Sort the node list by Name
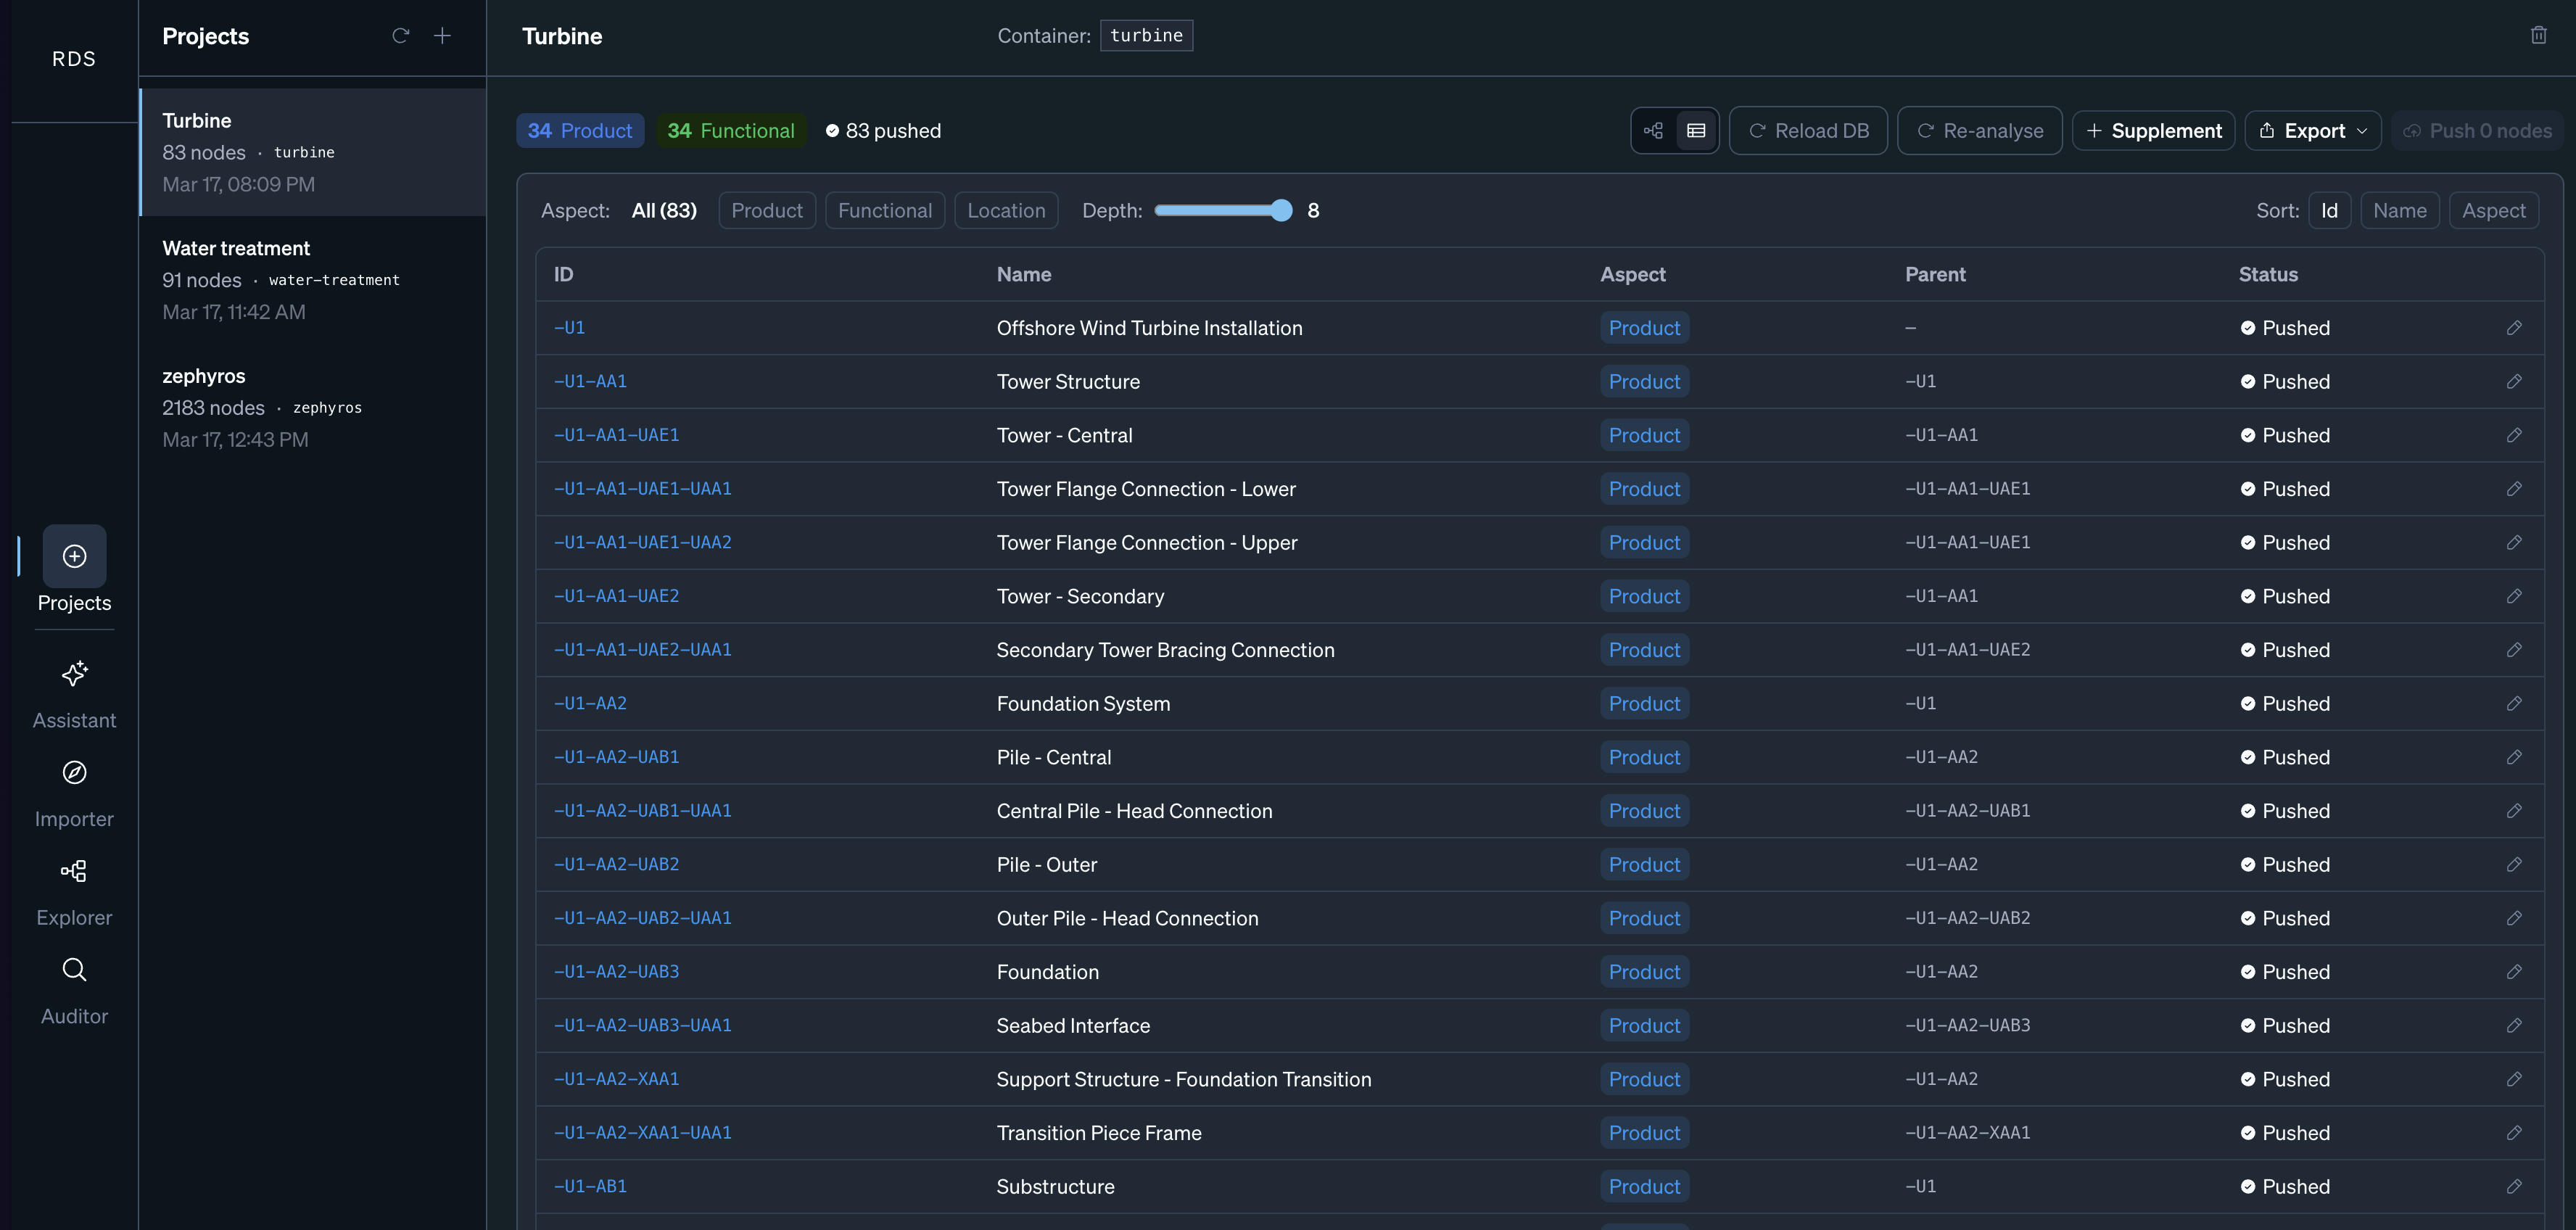 [x=2401, y=210]
